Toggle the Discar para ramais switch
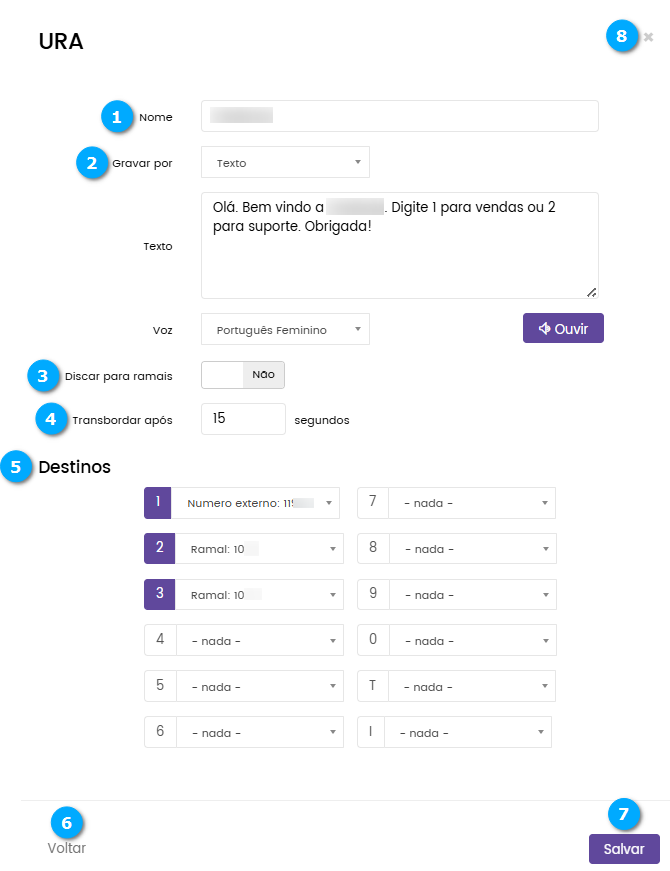670x871 pixels. (x=243, y=375)
